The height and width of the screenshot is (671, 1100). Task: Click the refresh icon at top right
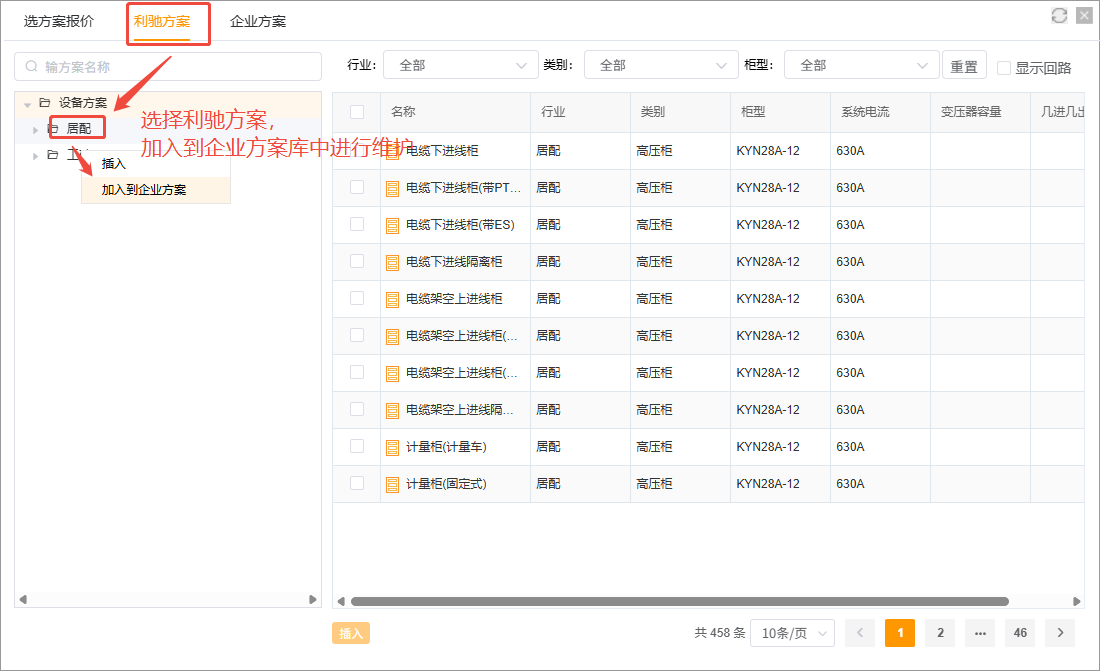coord(1059,15)
